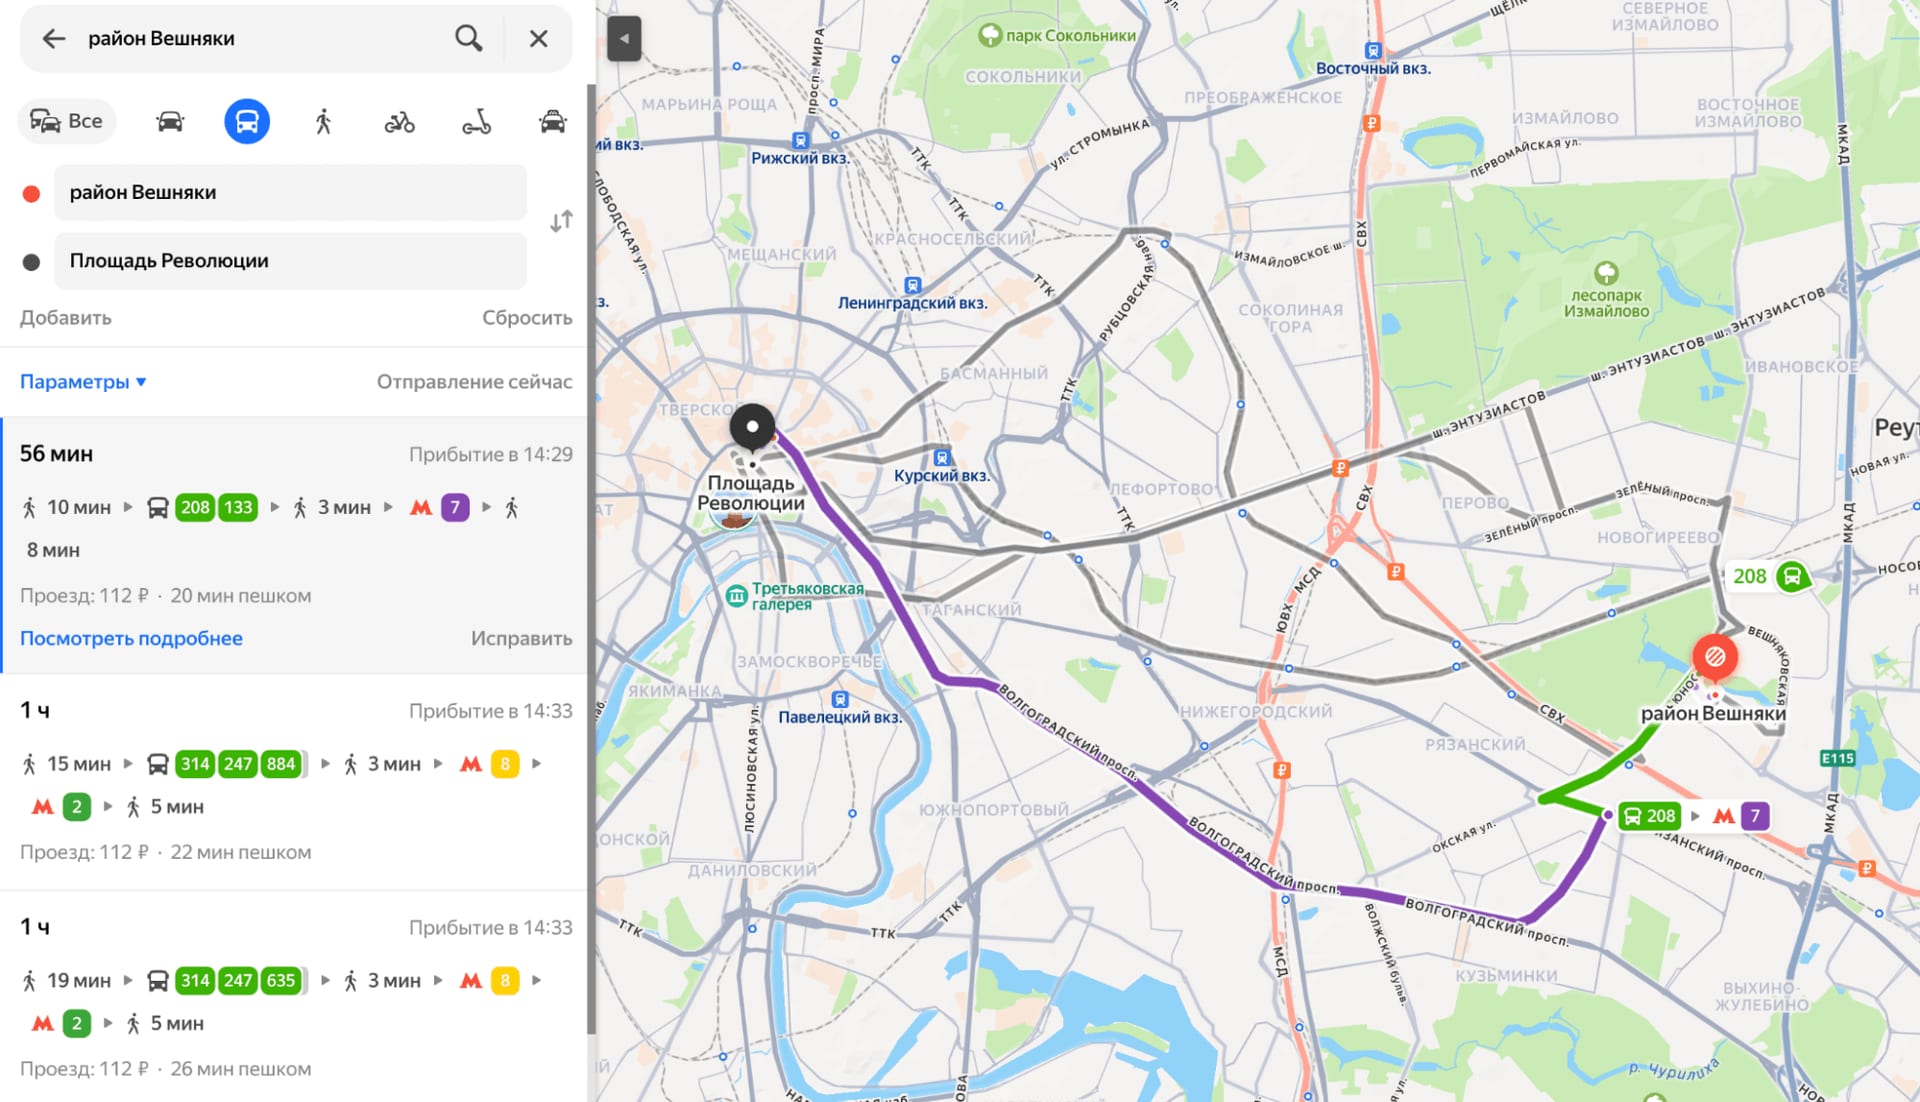Clear the search with the X icon
The height and width of the screenshot is (1102, 1920).
pyautogui.click(x=538, y=39)
